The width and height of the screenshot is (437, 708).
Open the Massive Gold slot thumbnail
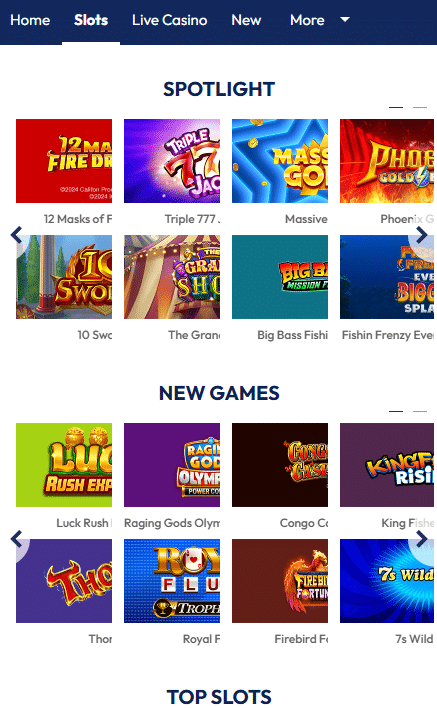coord(280,161)
